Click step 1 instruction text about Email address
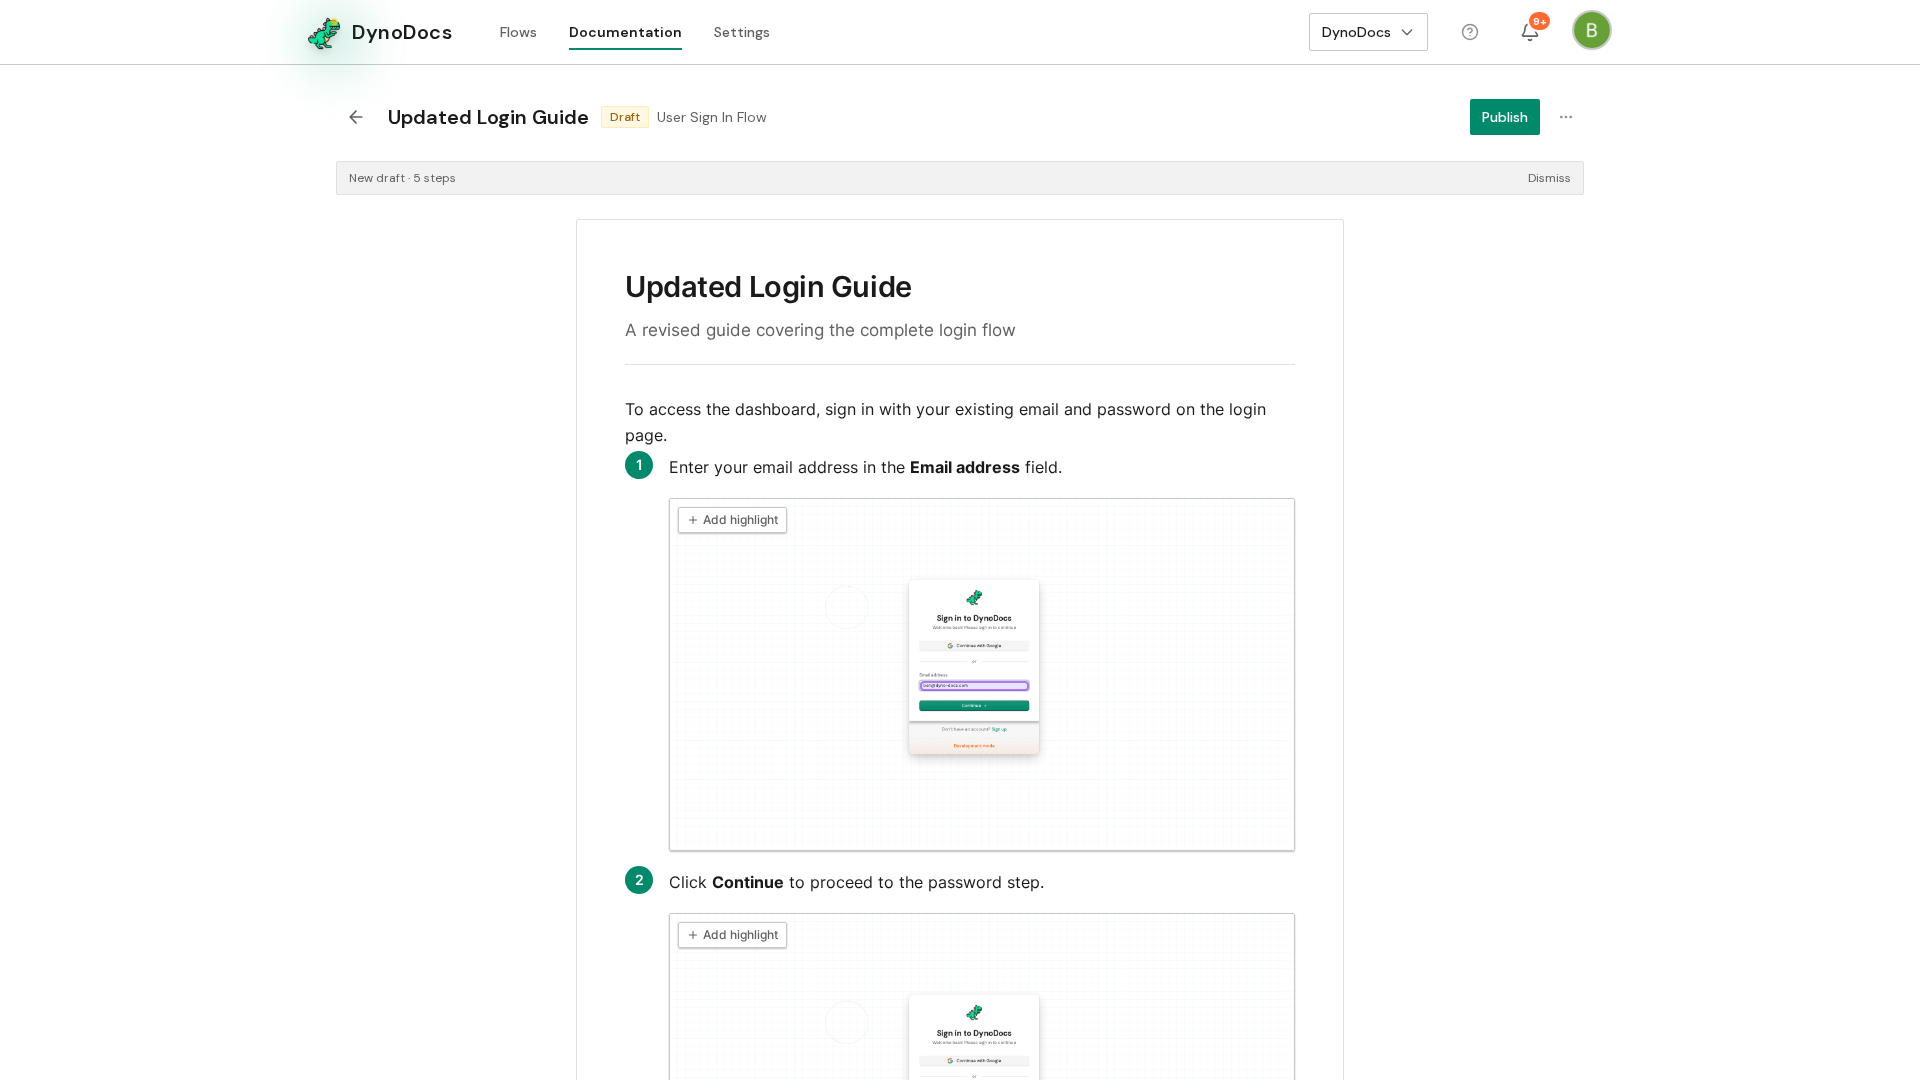1920x1080 pixels. tap(866, 467)
